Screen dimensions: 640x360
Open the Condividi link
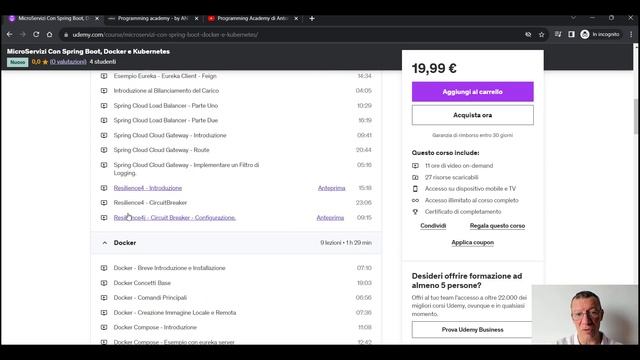click(x=433, y=226)
